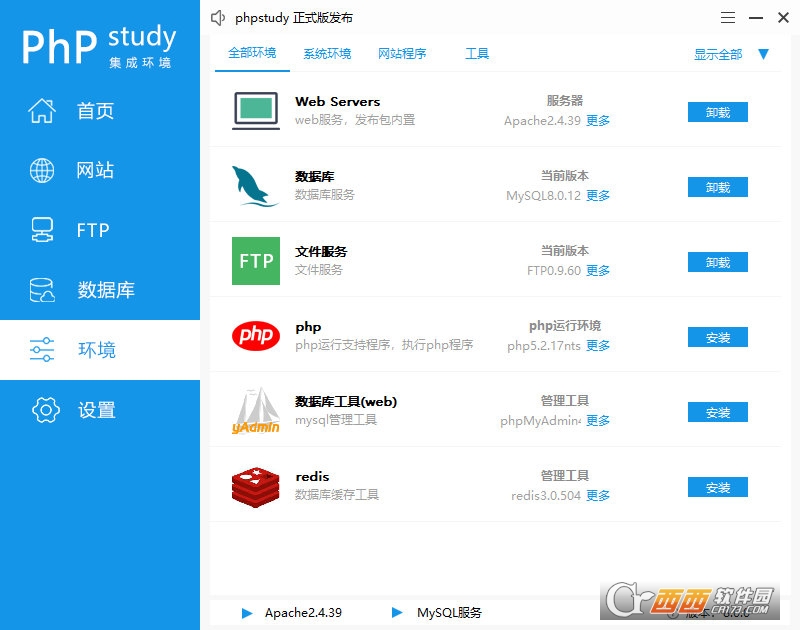Minimize the phpstudy window
This screenshot has height=630, width=800.
pyautogui.click(x=756, y=18)
